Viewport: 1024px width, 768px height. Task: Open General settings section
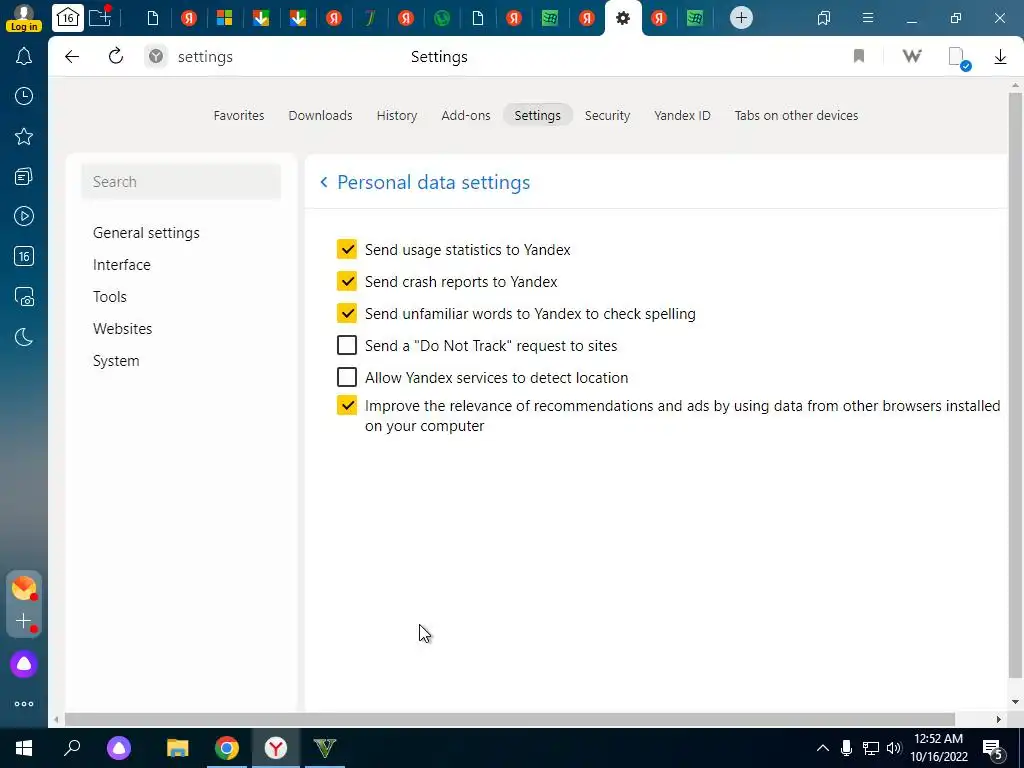(x=146, y=233)
